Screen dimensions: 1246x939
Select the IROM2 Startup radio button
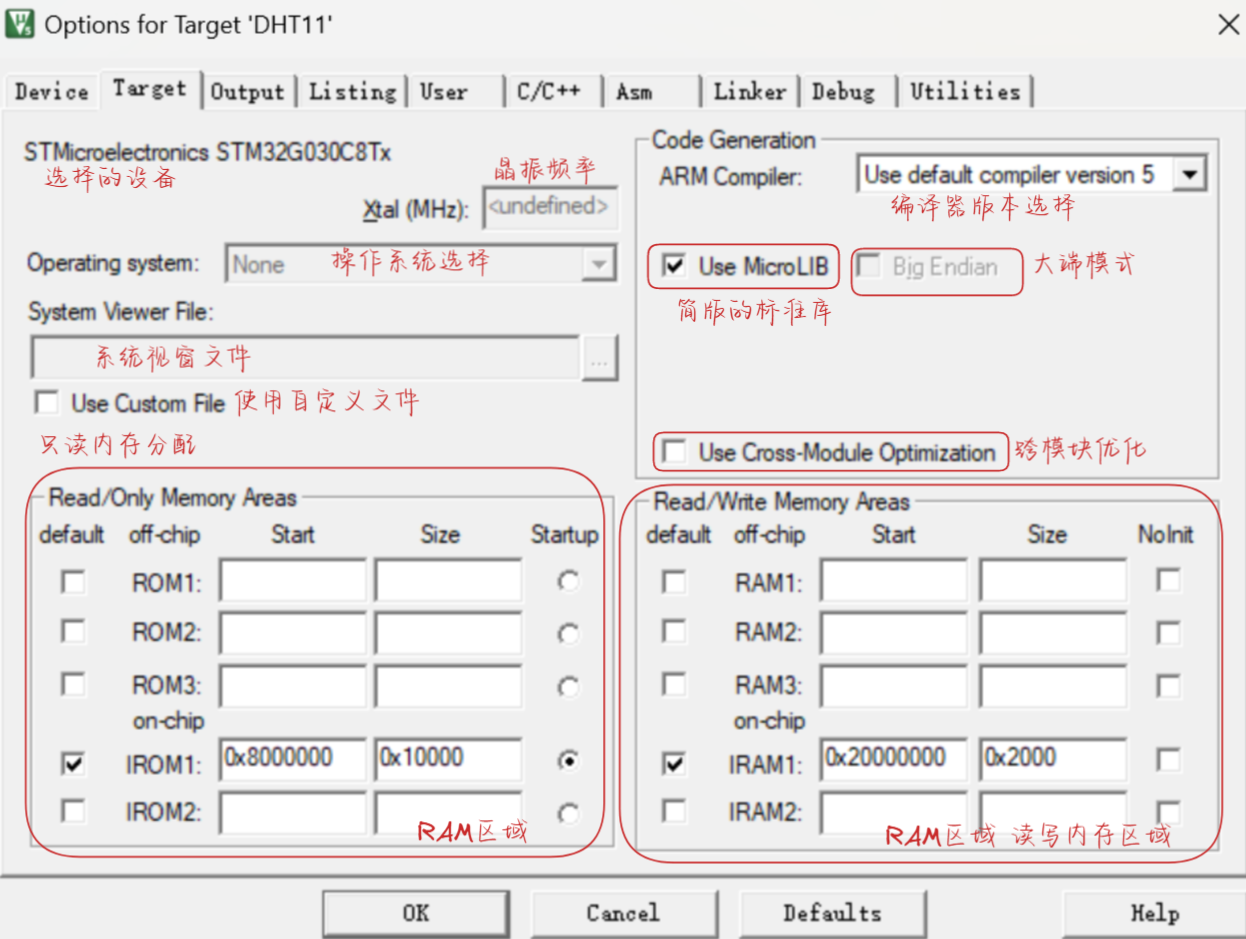tap(568, 813)
